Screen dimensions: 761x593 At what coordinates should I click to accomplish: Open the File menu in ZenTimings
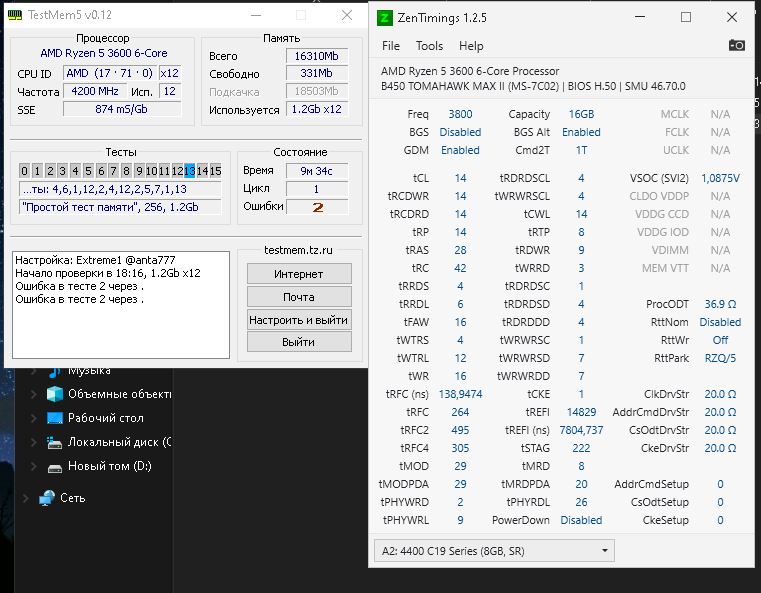[391, 46]
